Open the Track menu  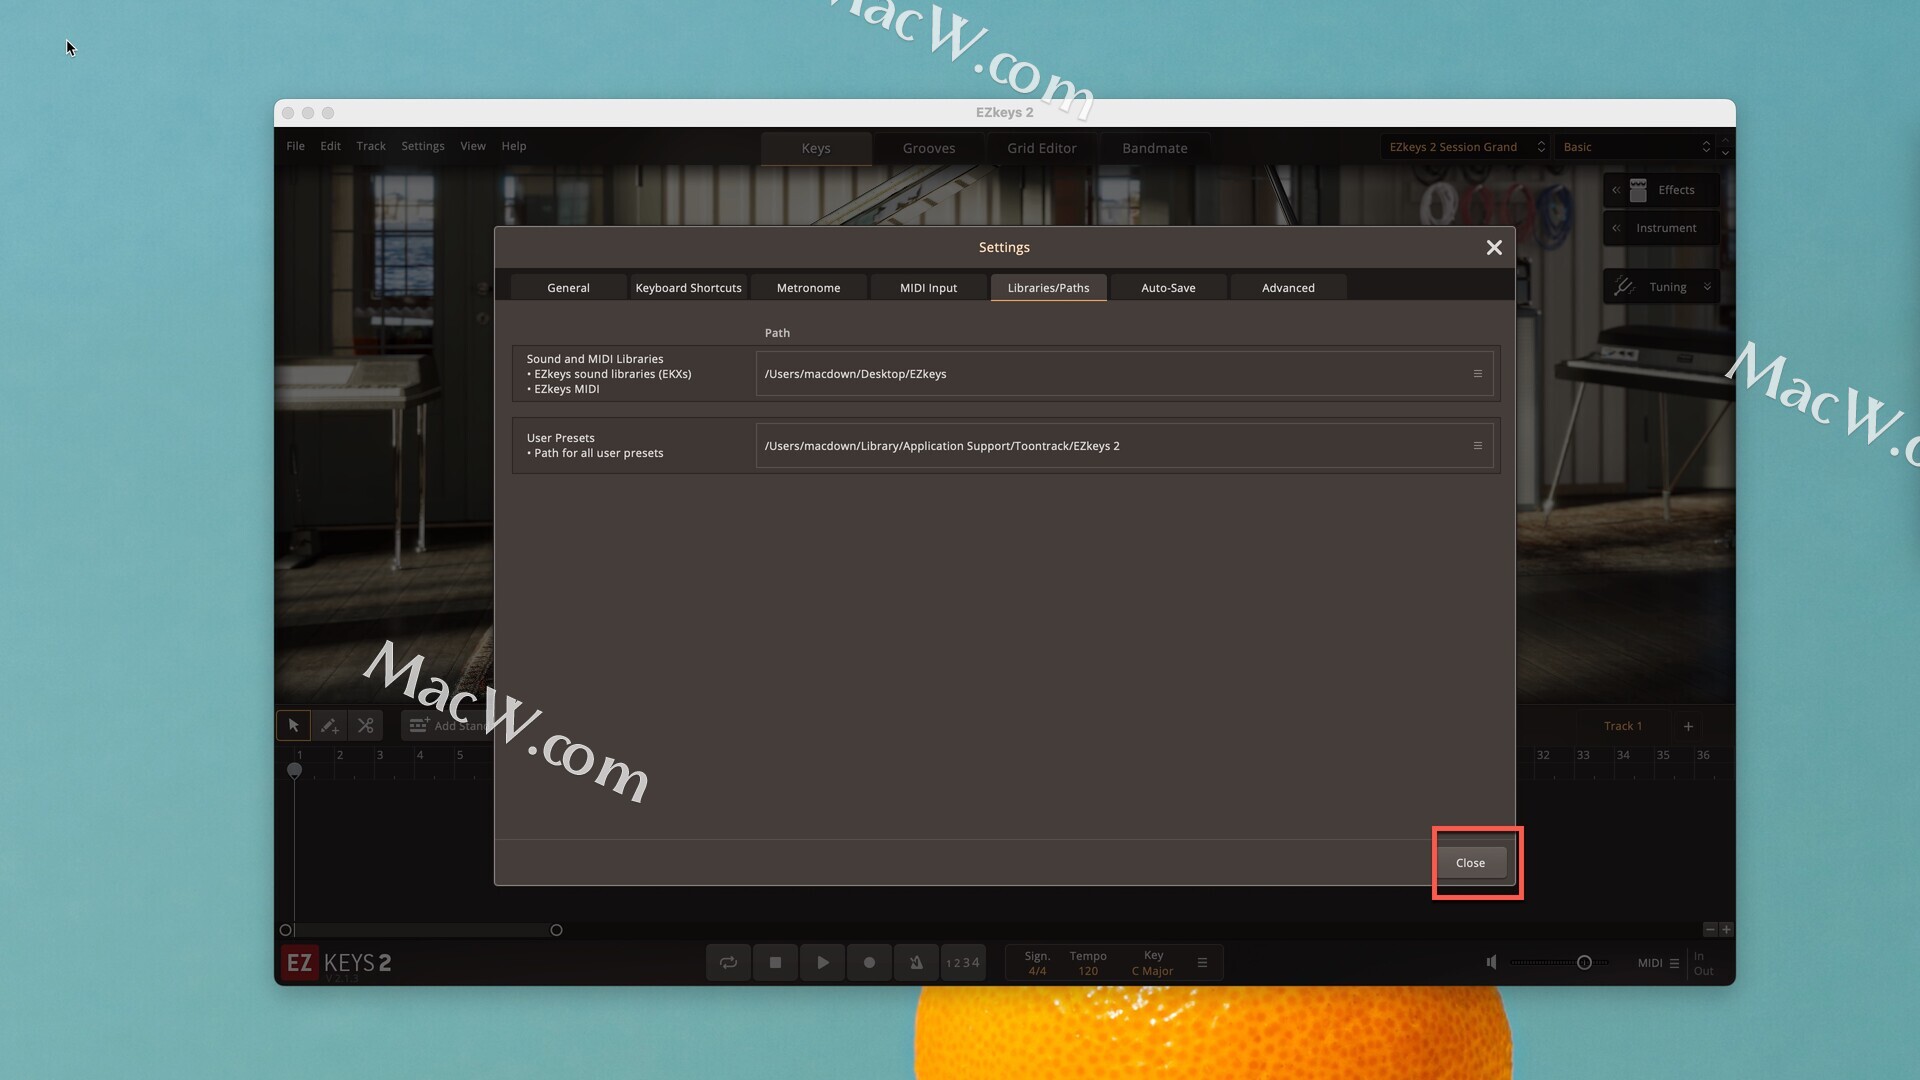coord(370,146)
